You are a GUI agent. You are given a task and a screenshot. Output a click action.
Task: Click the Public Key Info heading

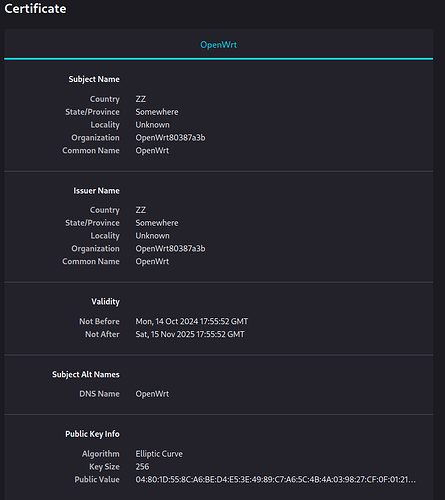[92, 434]
